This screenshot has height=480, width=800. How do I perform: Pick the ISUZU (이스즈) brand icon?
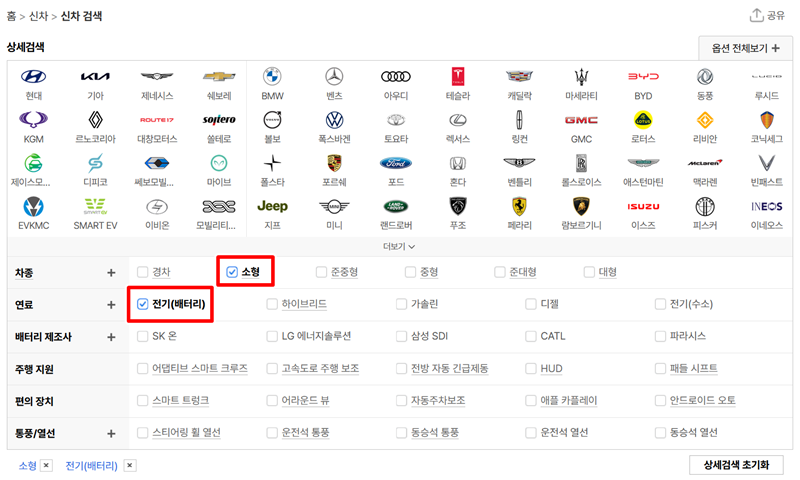(x=643, y=207)
